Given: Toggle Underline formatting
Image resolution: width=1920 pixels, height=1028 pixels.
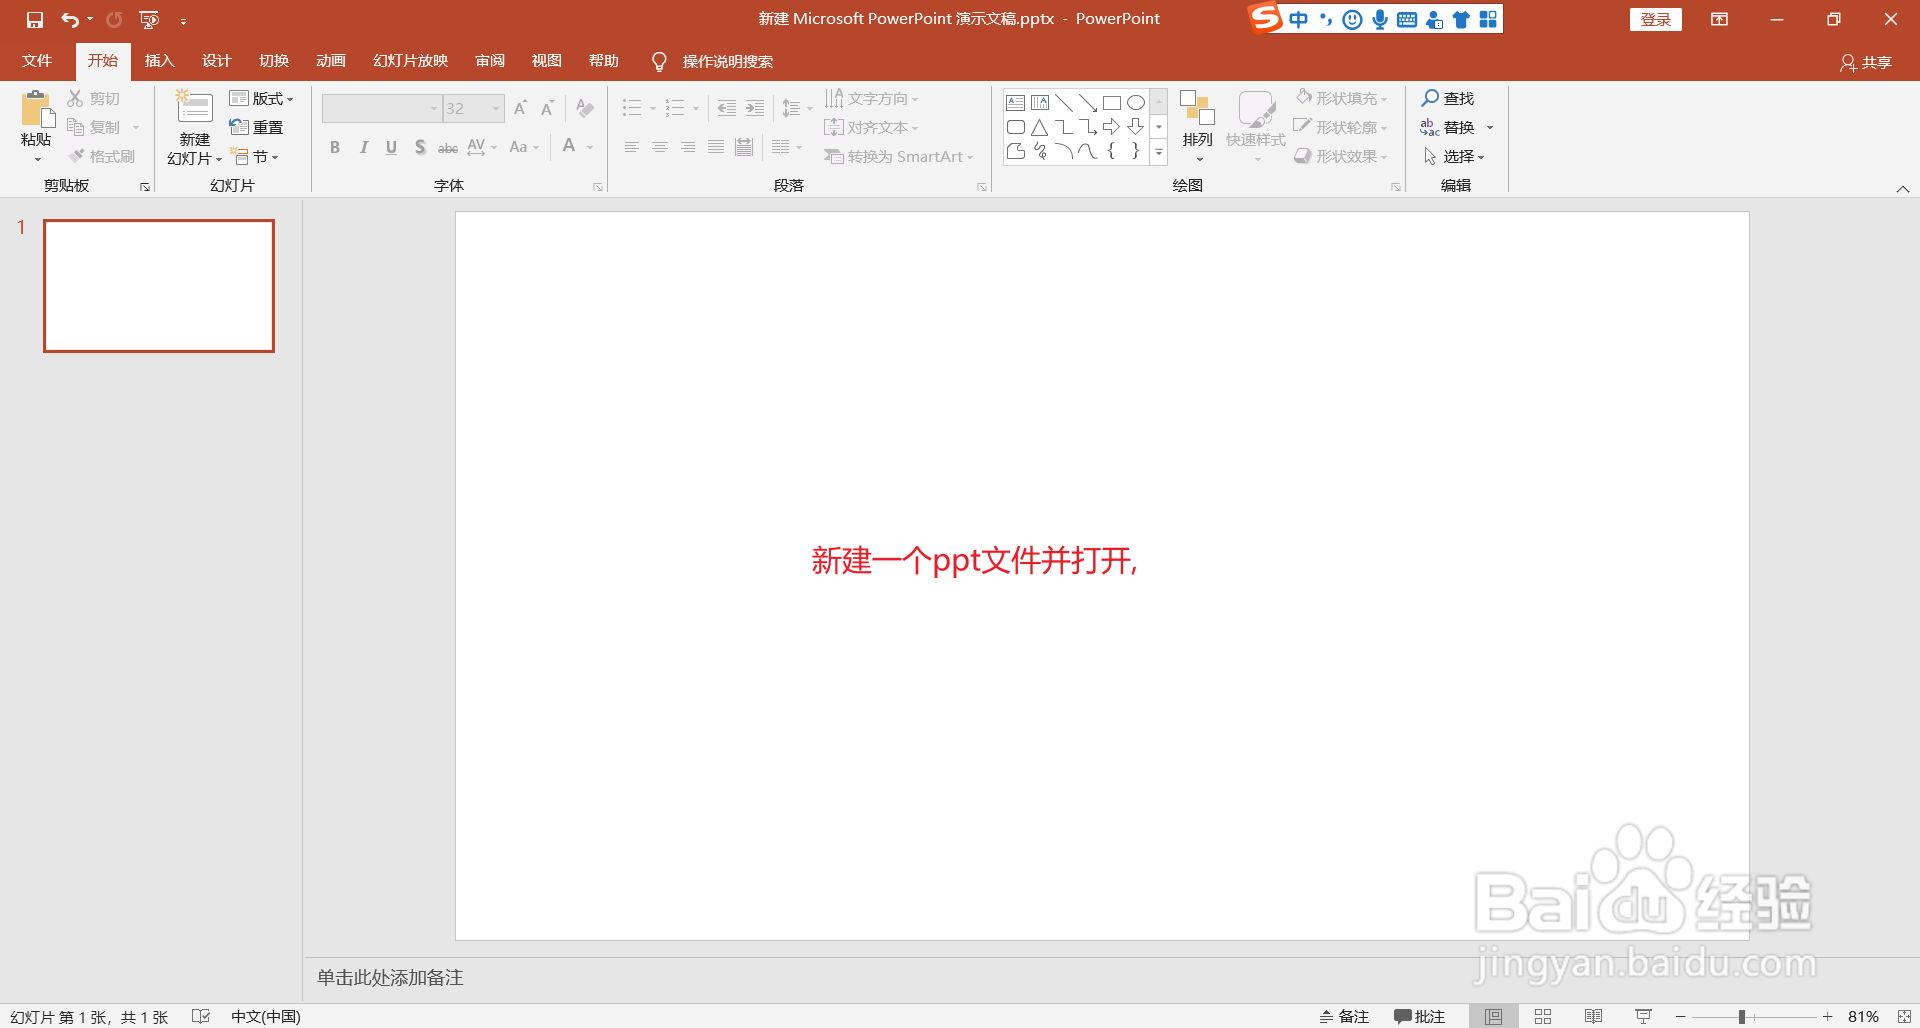Looking at the screenshot, I should [391, 147].
